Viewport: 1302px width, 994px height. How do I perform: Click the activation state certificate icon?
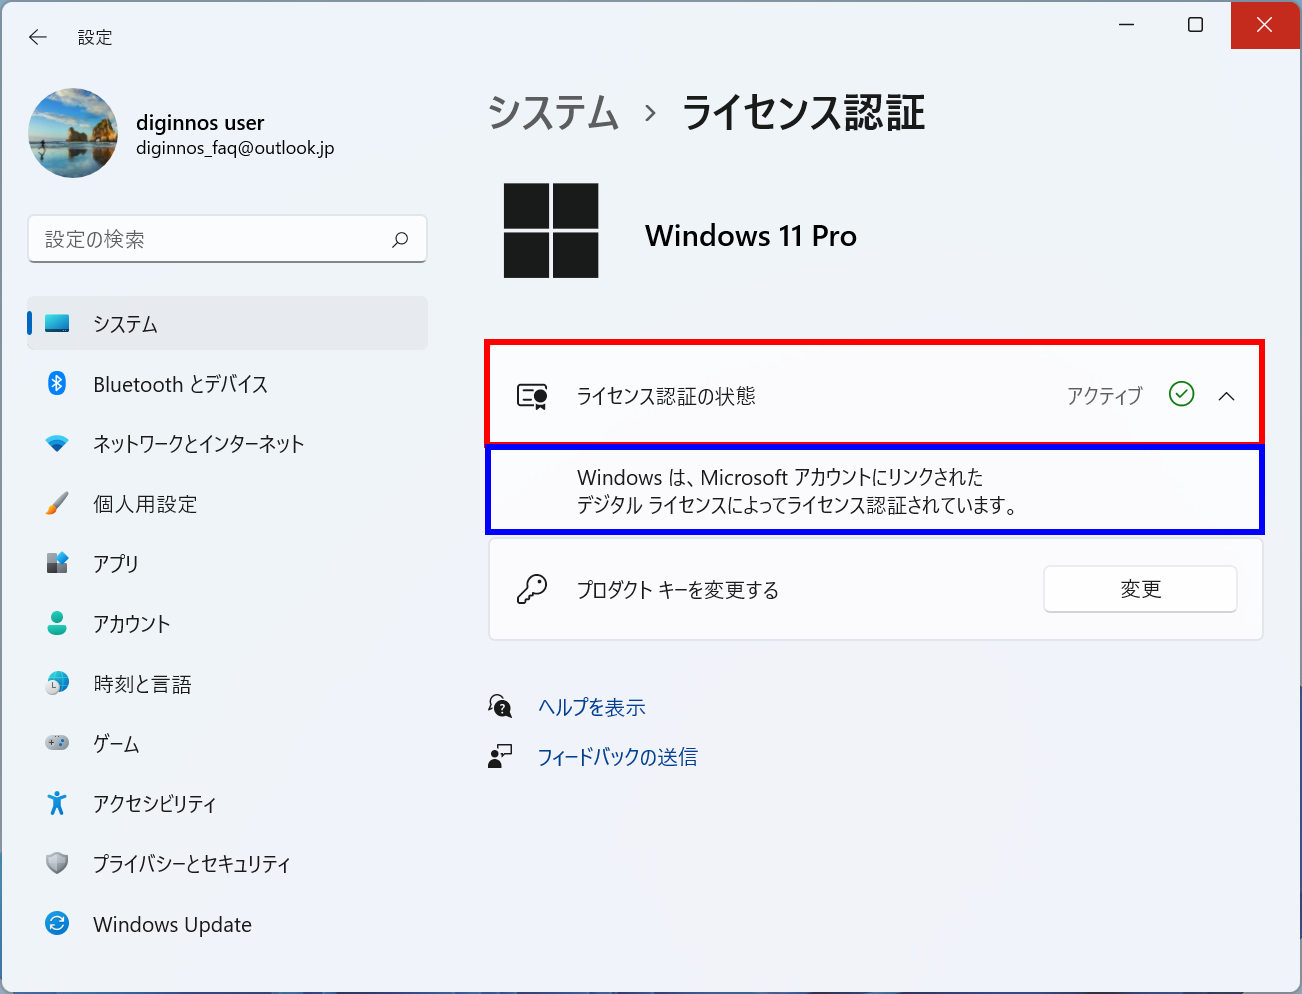pos(532,396)
